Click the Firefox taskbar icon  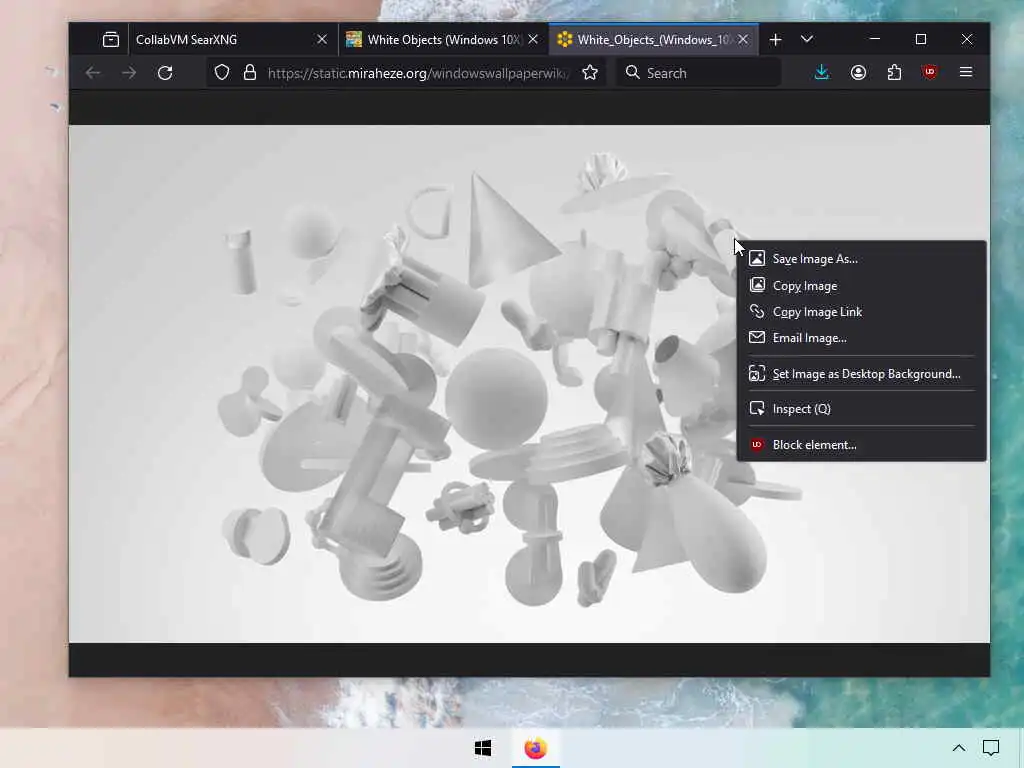pyautogui.click(x=536, y=748)
